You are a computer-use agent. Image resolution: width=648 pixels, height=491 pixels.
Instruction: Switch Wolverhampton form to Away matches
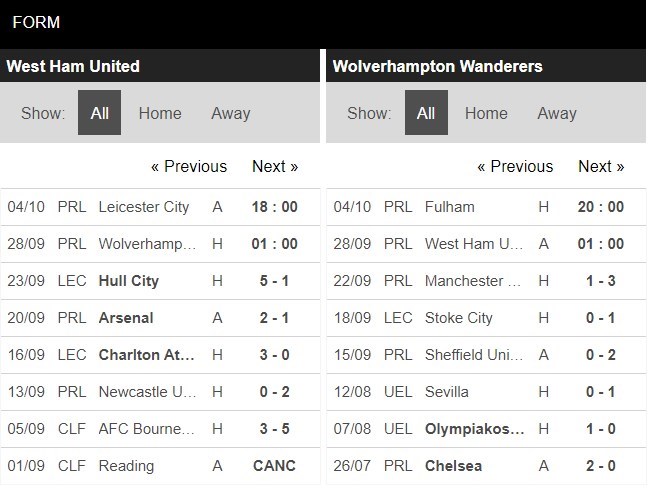(x=557, y=113)
